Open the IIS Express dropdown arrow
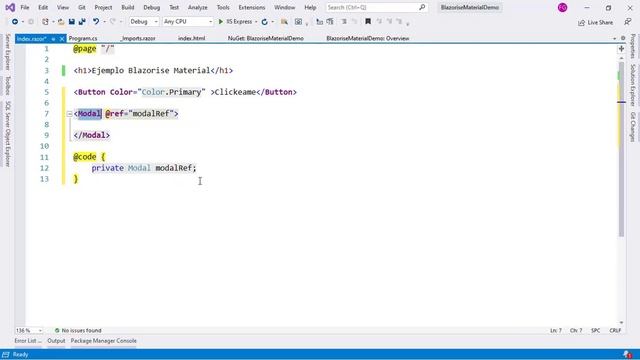640x360 pixels. 256,22
